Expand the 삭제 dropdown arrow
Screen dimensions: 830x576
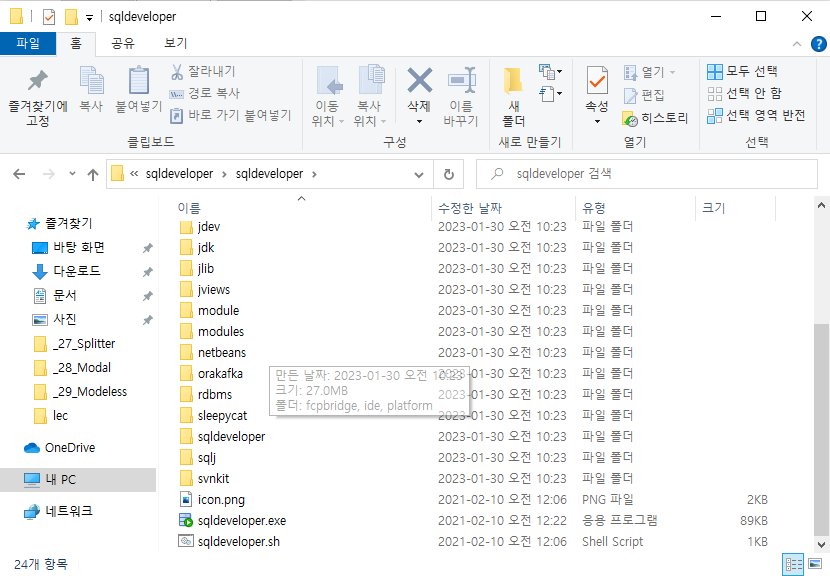(x=419, y=122)
